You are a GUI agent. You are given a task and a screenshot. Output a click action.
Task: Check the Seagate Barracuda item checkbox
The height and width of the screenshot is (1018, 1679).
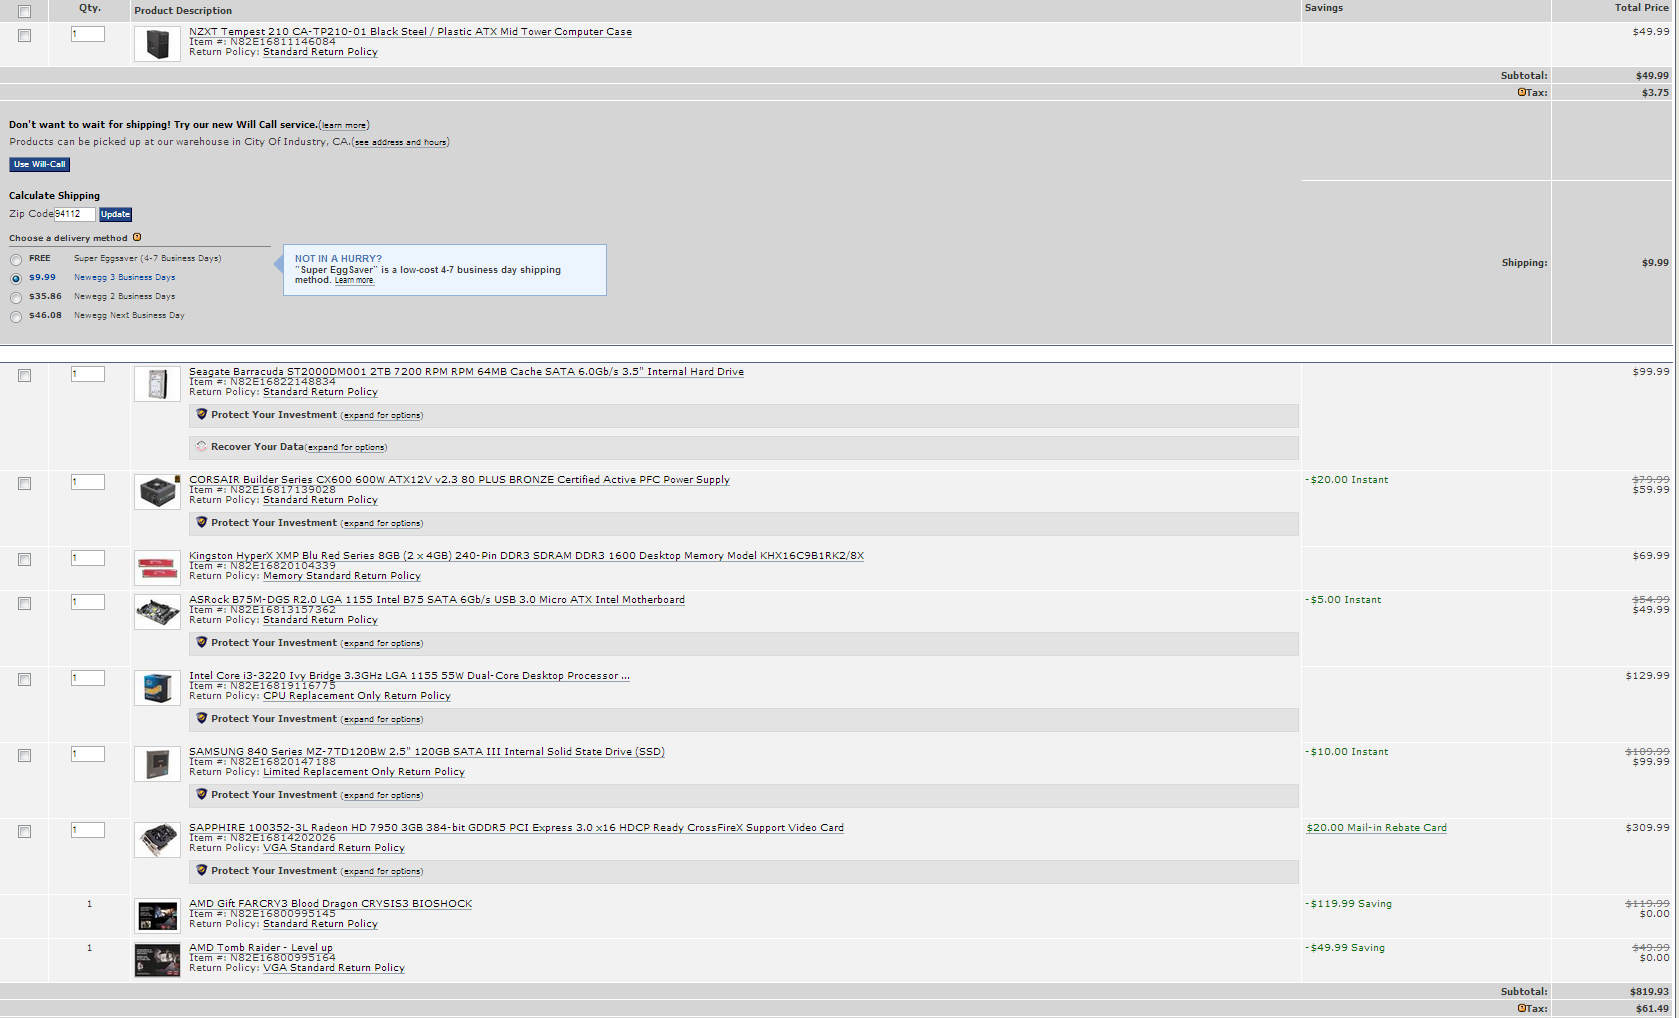tap(24, 375)
